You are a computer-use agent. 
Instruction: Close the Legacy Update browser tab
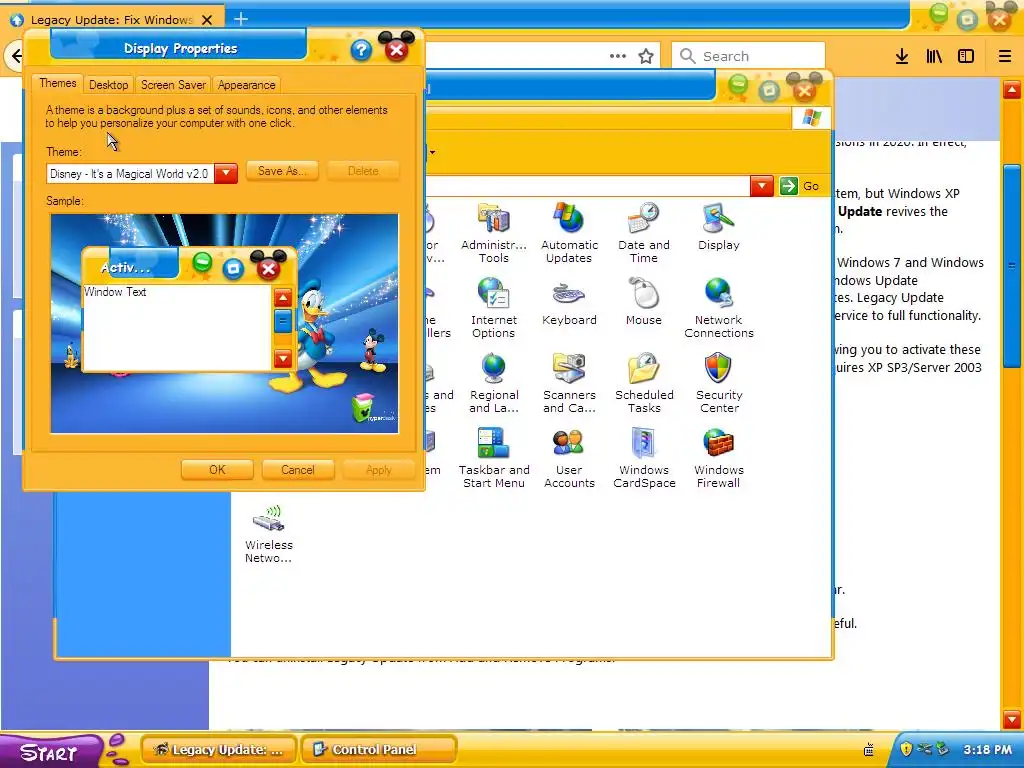207,20
